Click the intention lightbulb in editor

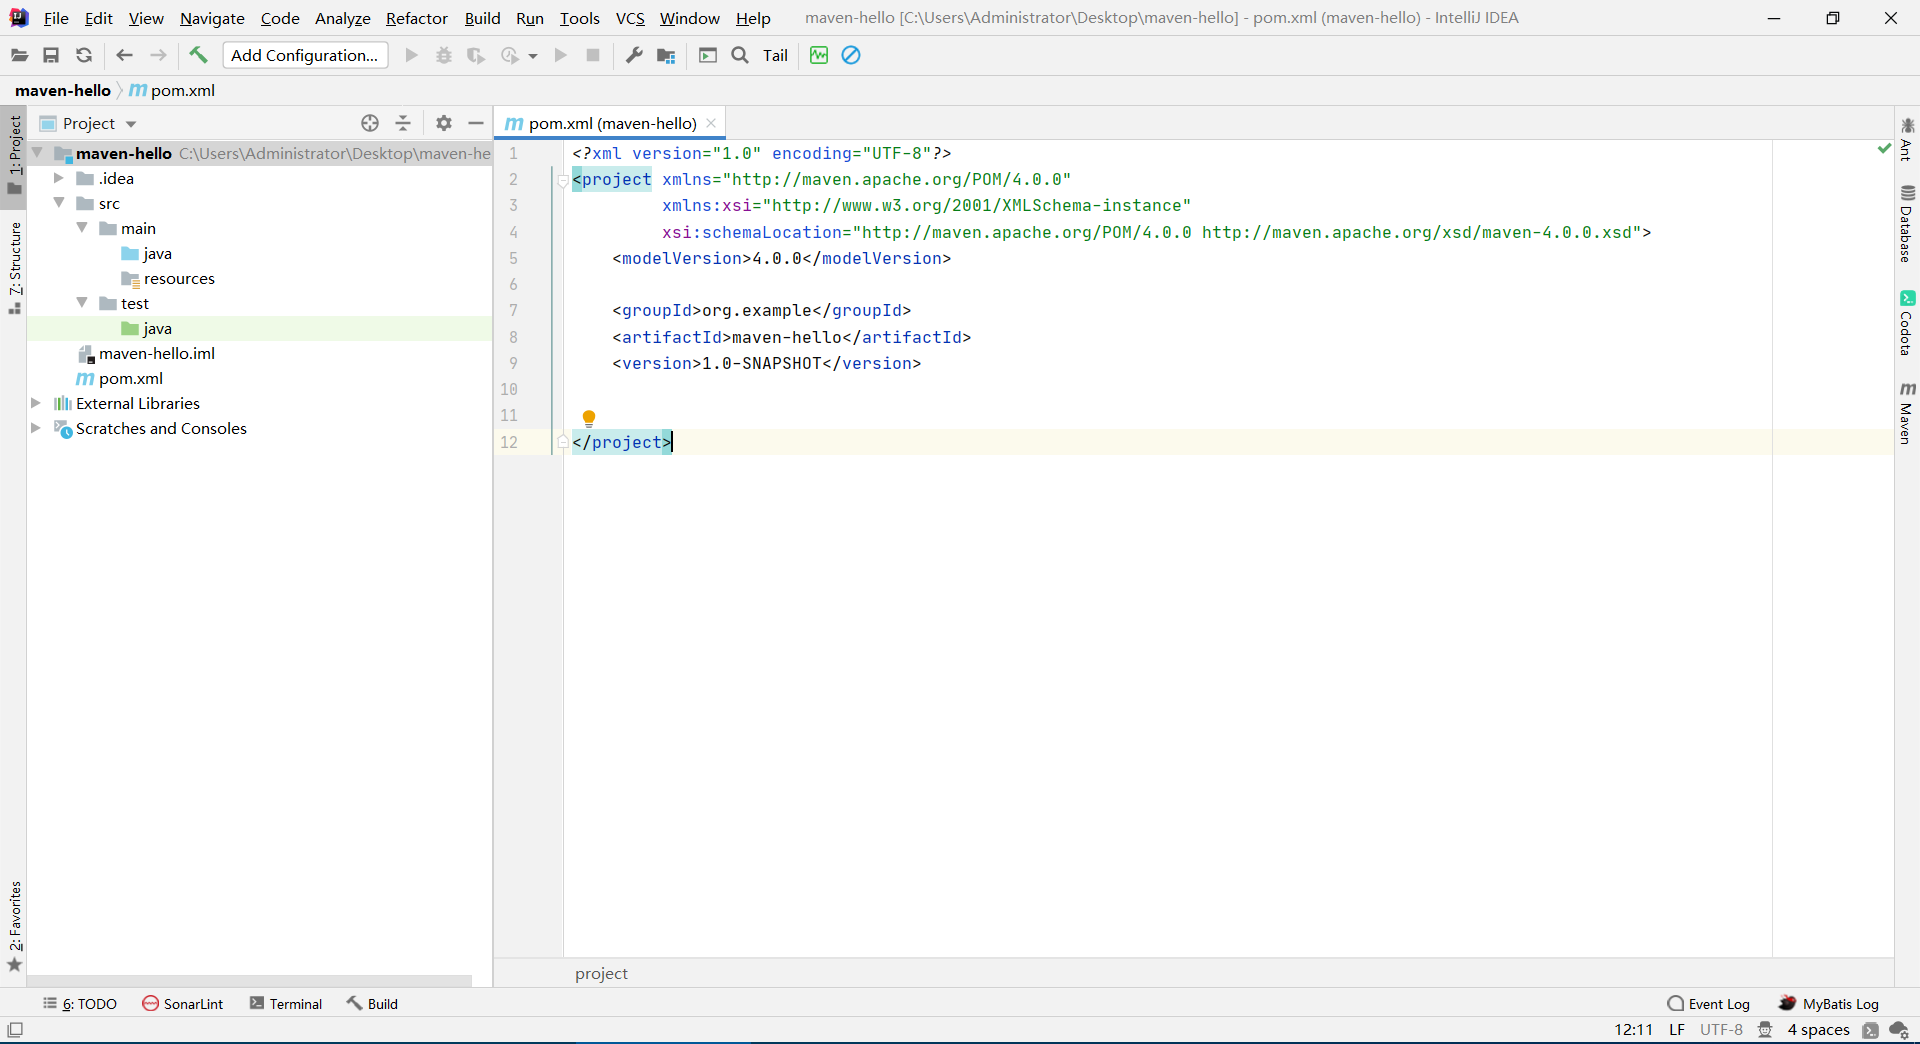589,418
